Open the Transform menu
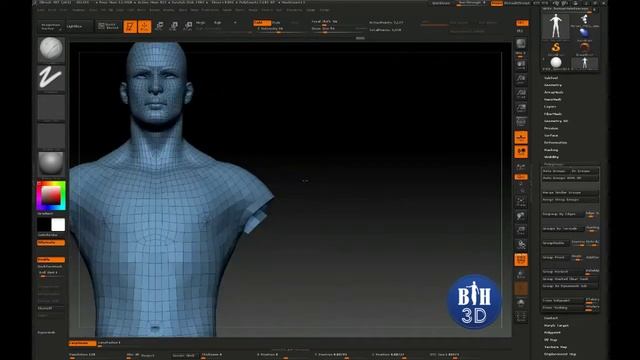The height and width of the screenshot is (360, 640). pos(294,10)
